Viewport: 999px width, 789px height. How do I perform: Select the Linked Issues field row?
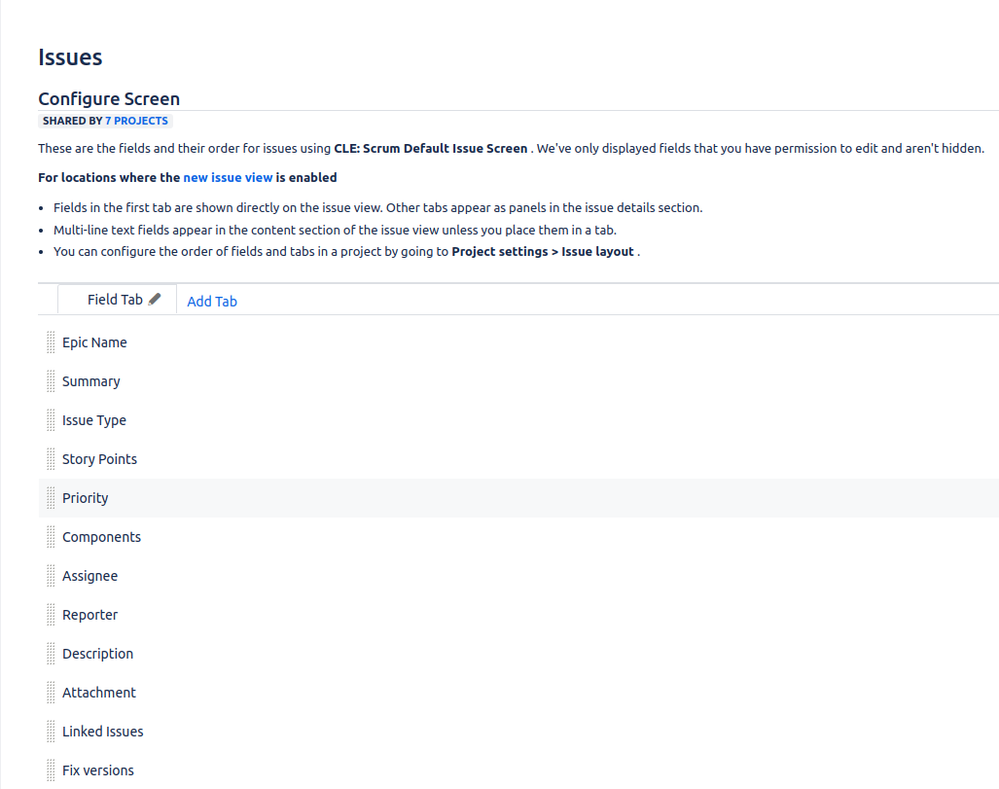[x=103, y=731]
